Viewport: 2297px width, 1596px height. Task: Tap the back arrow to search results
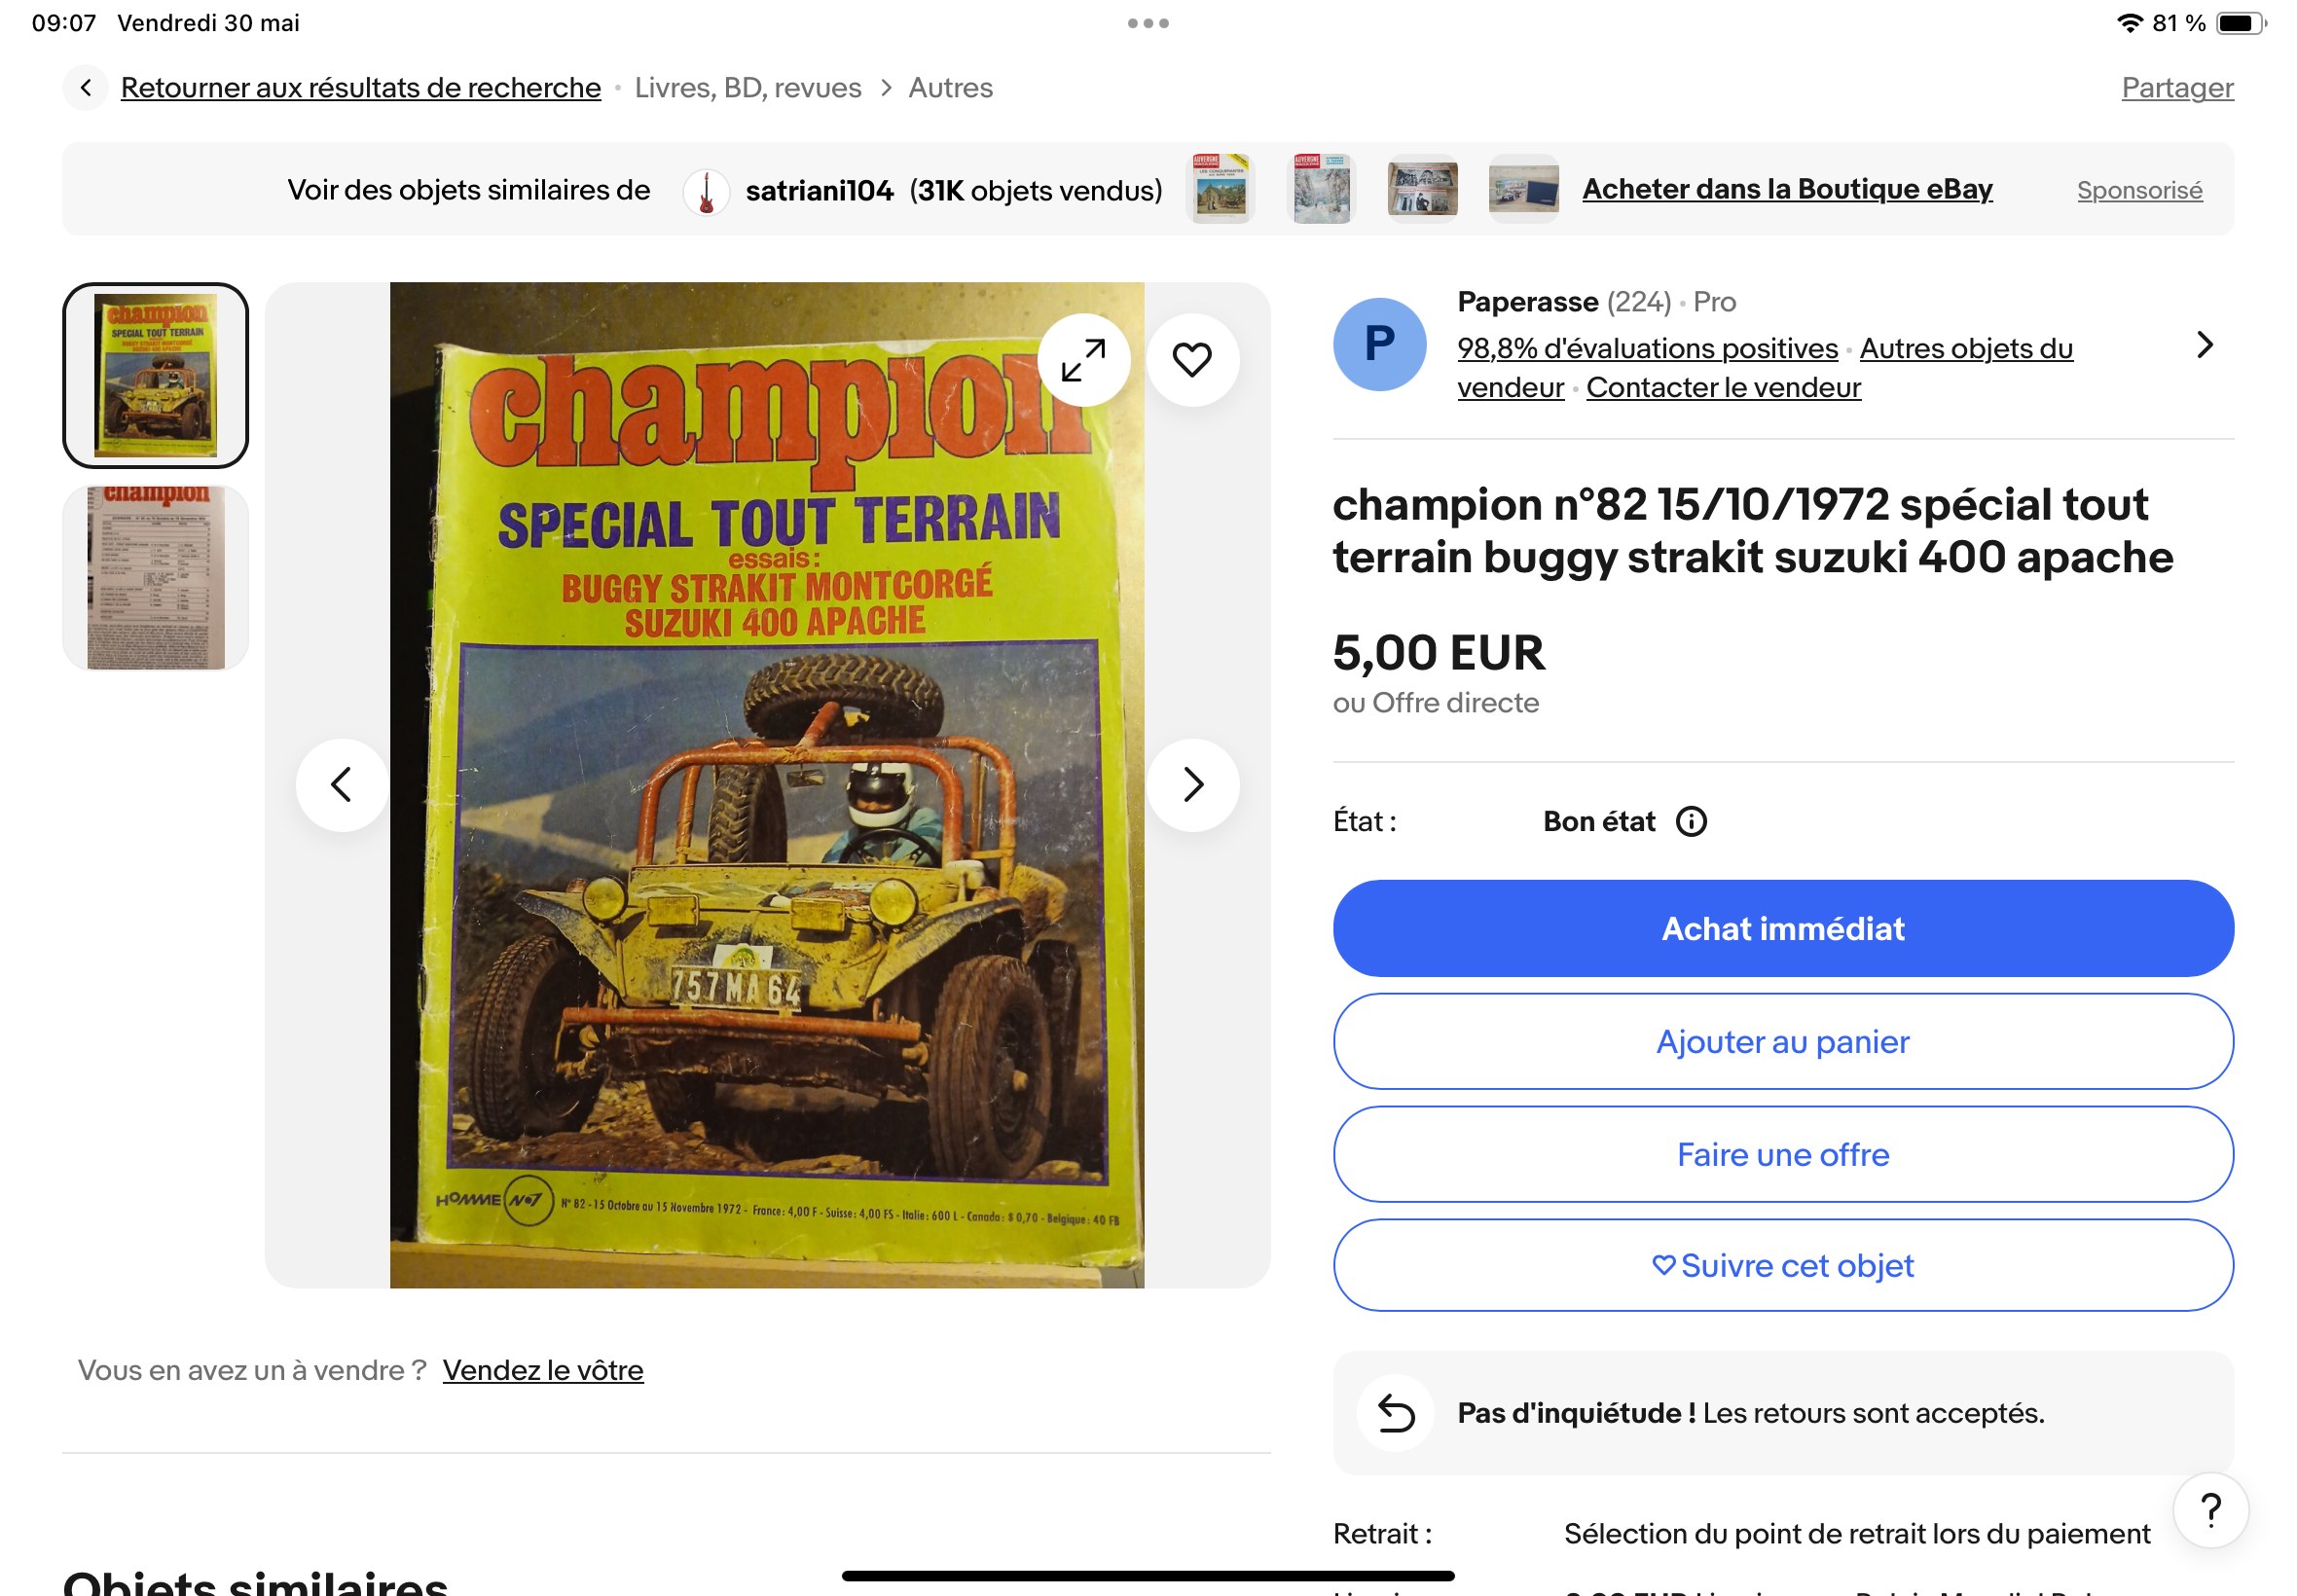pyautogui.click(x=86, y=88)
